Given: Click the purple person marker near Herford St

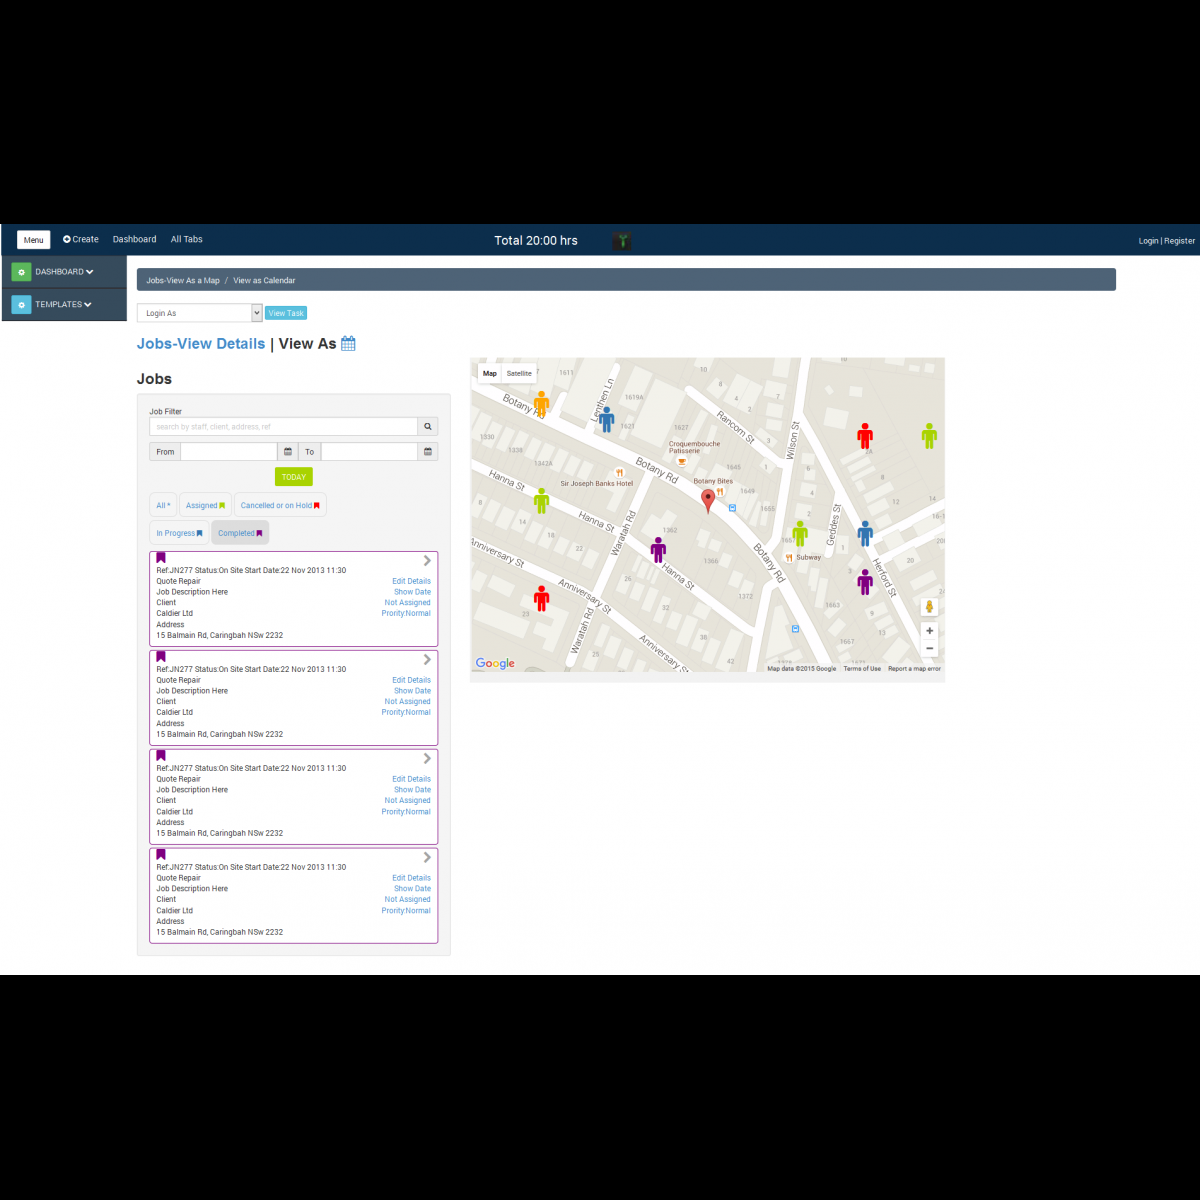Looking at the screenshot, I should (x=865, y=581).
